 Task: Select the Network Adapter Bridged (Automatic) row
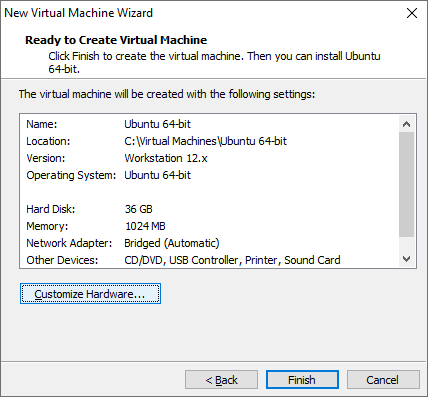click(x=209, y=243)
